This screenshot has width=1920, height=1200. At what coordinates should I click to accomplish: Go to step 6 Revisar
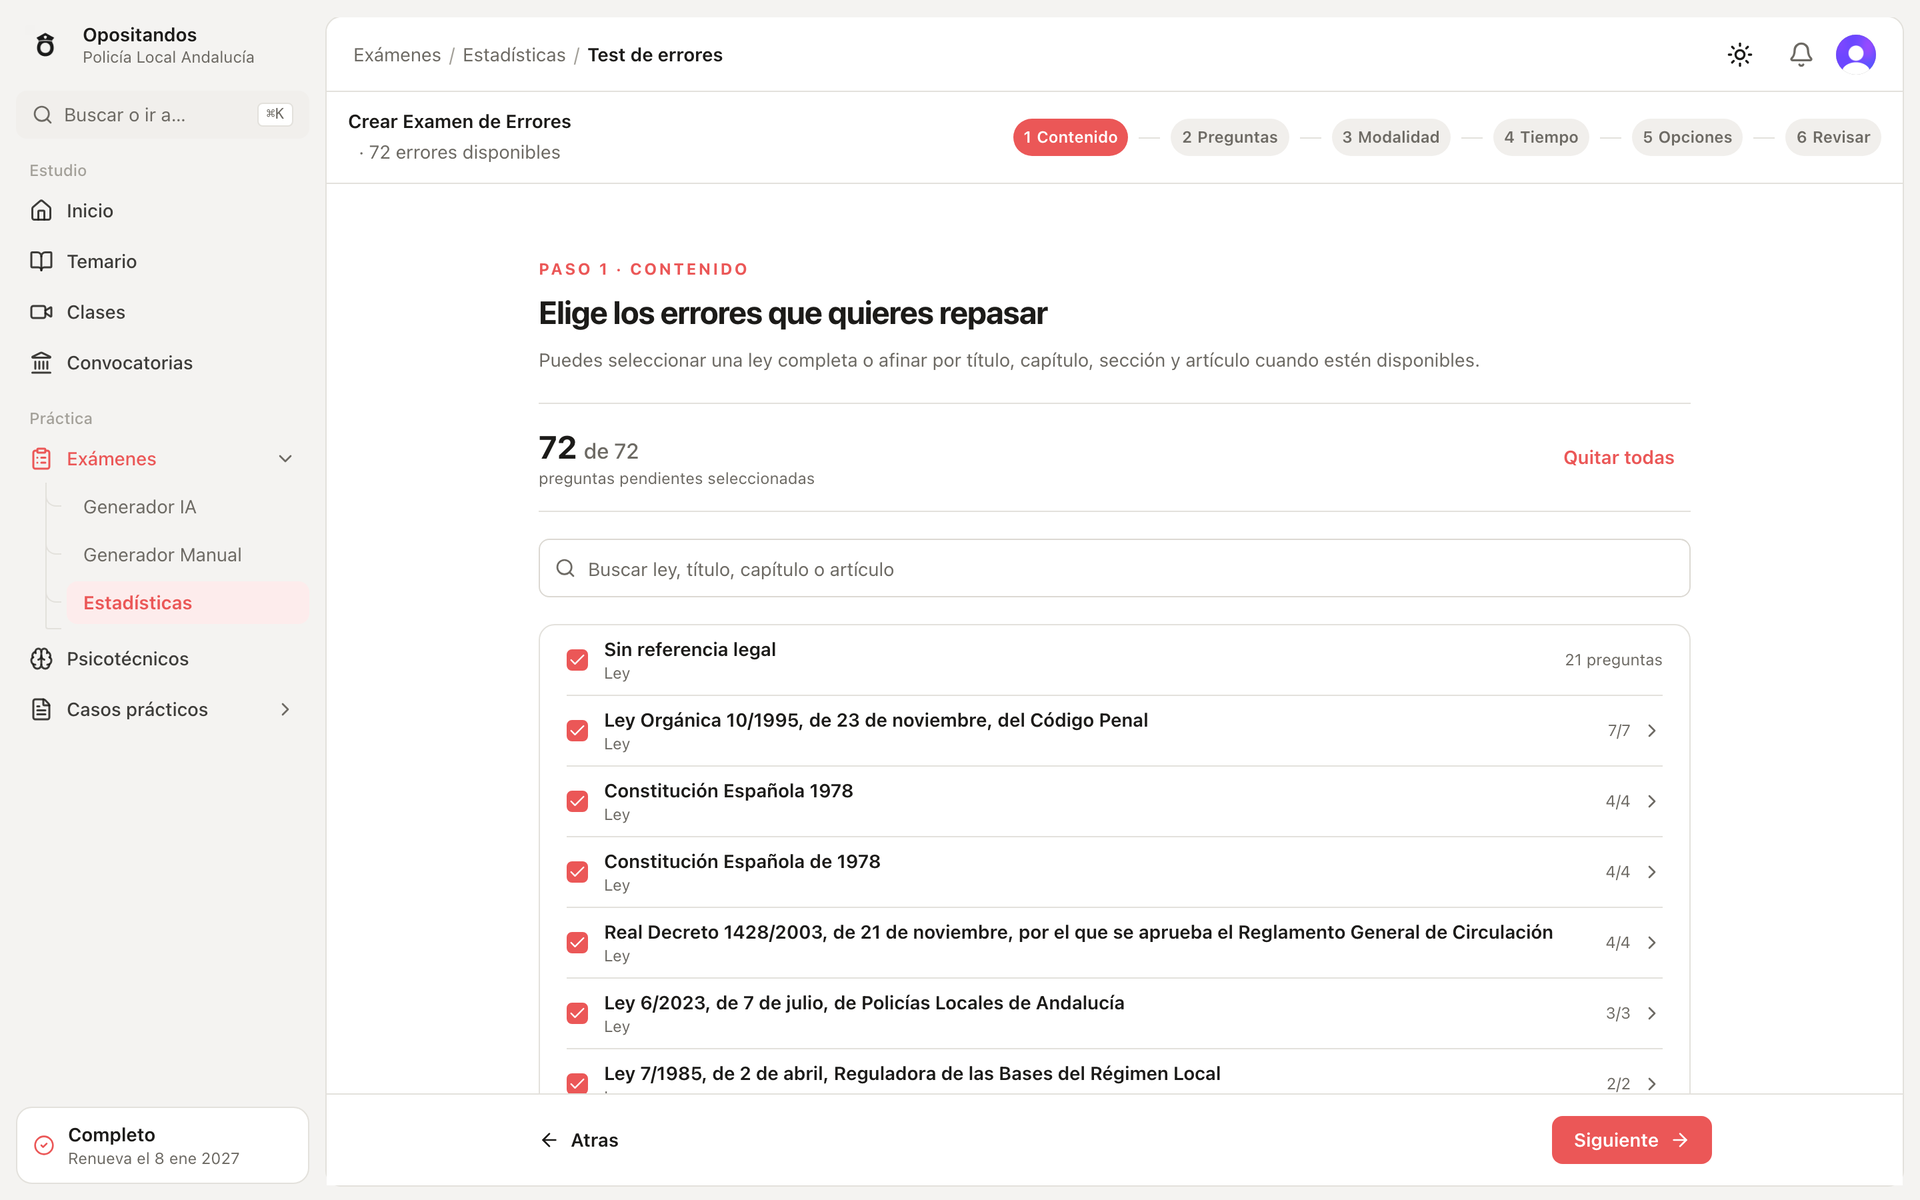click(1833, 137)
